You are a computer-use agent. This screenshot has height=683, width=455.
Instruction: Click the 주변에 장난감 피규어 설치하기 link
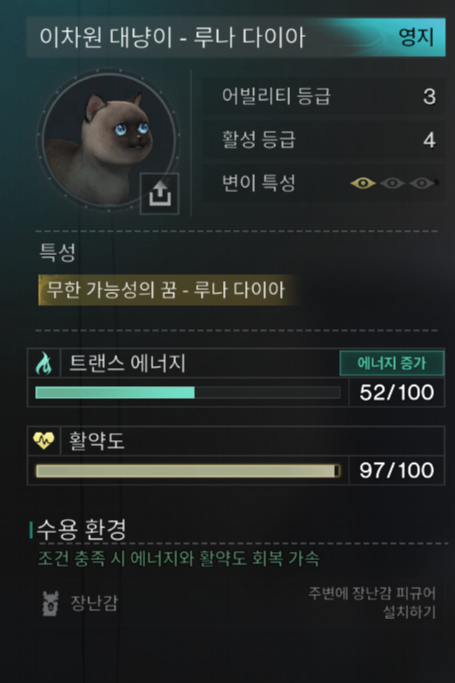[372, 603]
